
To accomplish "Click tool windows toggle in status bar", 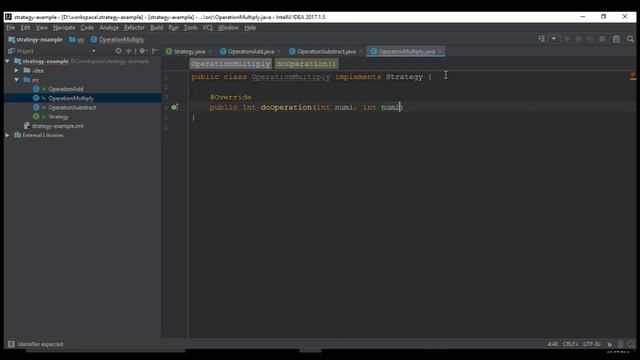I will 11,344.
